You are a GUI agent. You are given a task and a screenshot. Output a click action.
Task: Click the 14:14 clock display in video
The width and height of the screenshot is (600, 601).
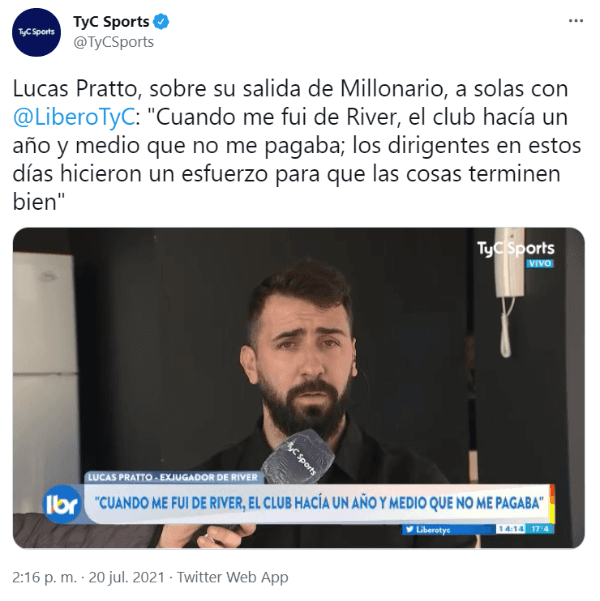511,529
